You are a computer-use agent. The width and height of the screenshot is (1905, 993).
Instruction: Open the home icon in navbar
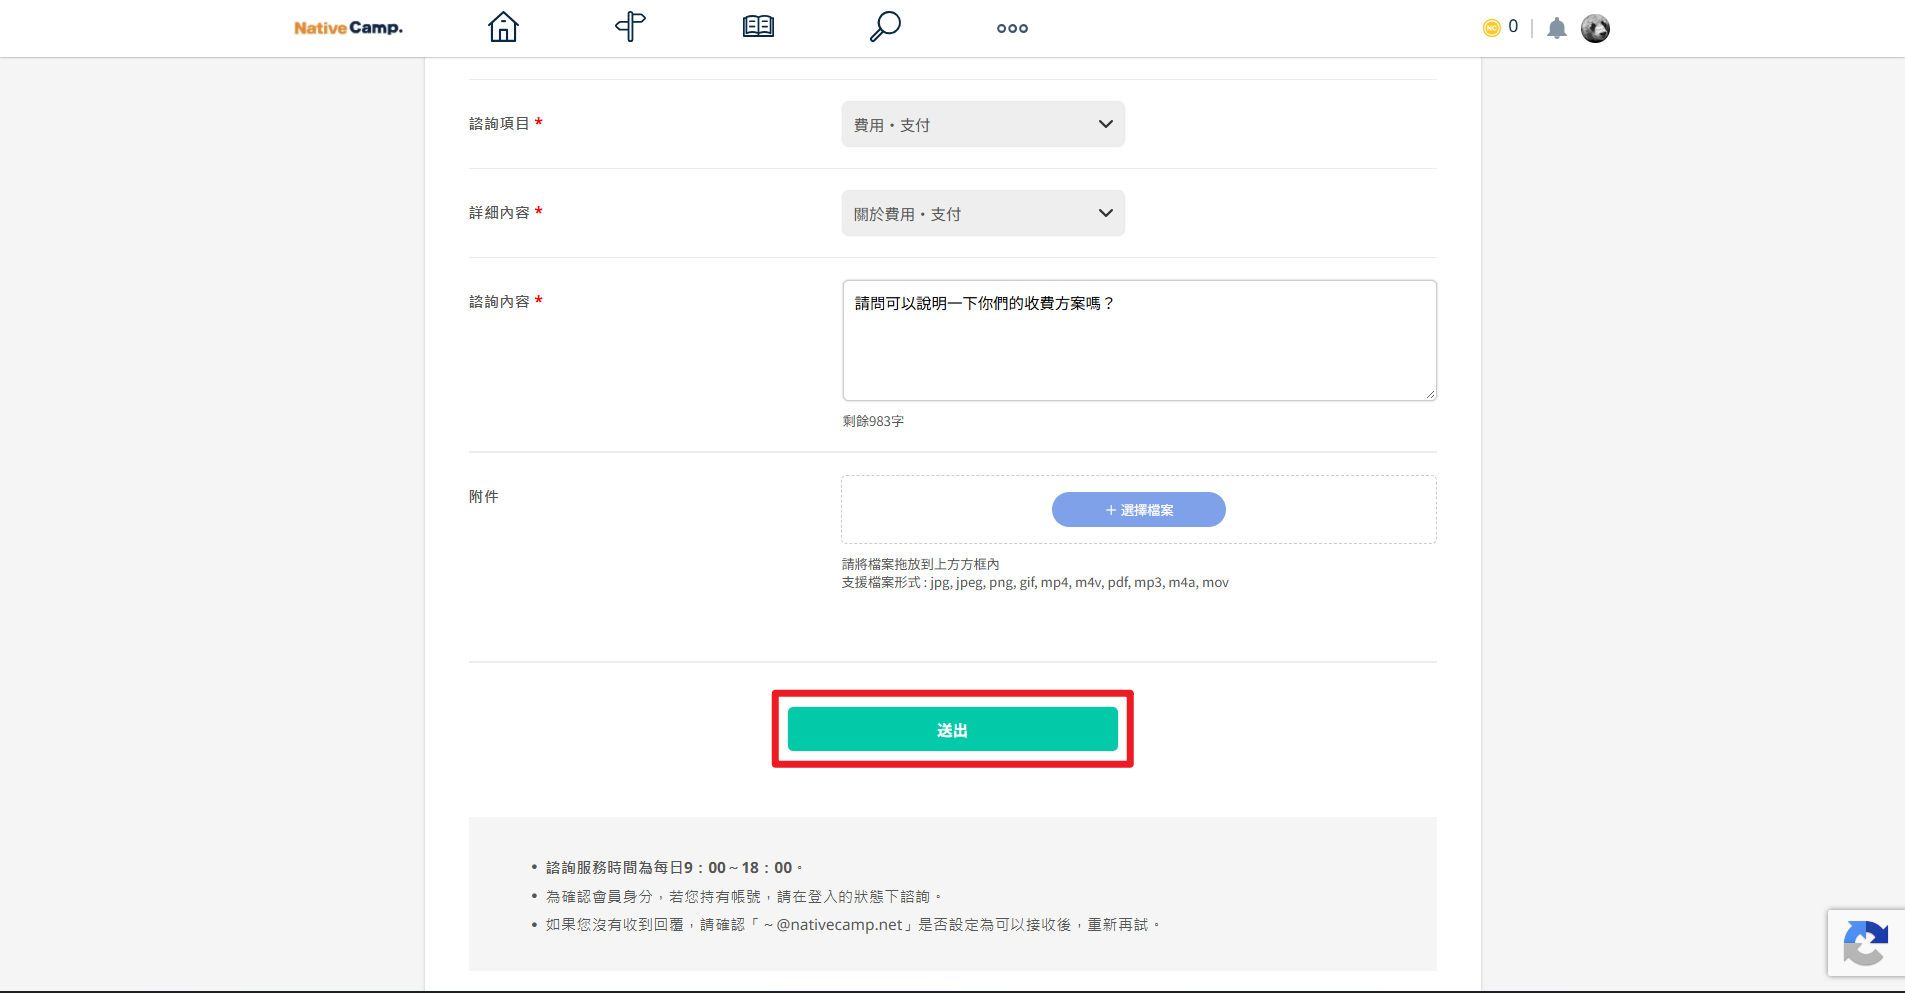(503, 27)
